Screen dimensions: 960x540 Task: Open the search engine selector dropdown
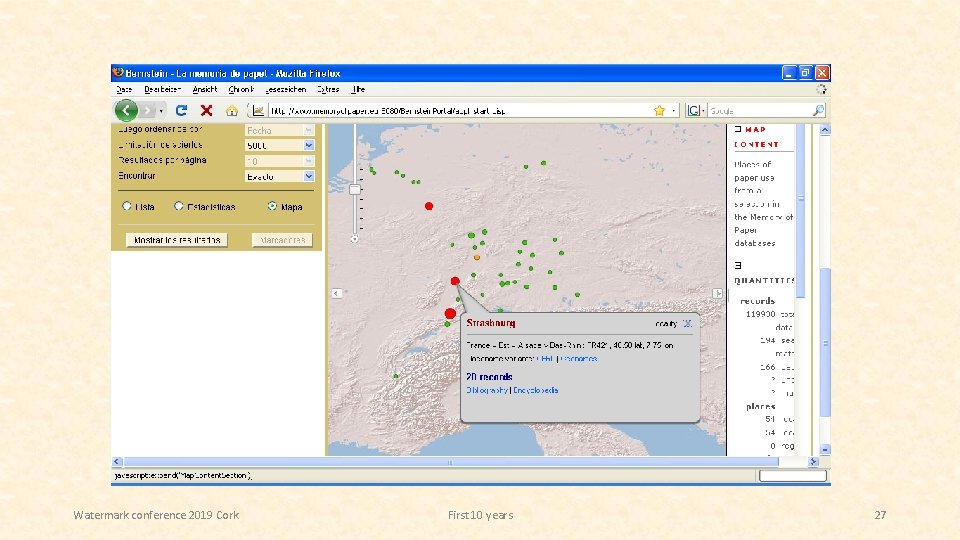click(x=696, y=111)
